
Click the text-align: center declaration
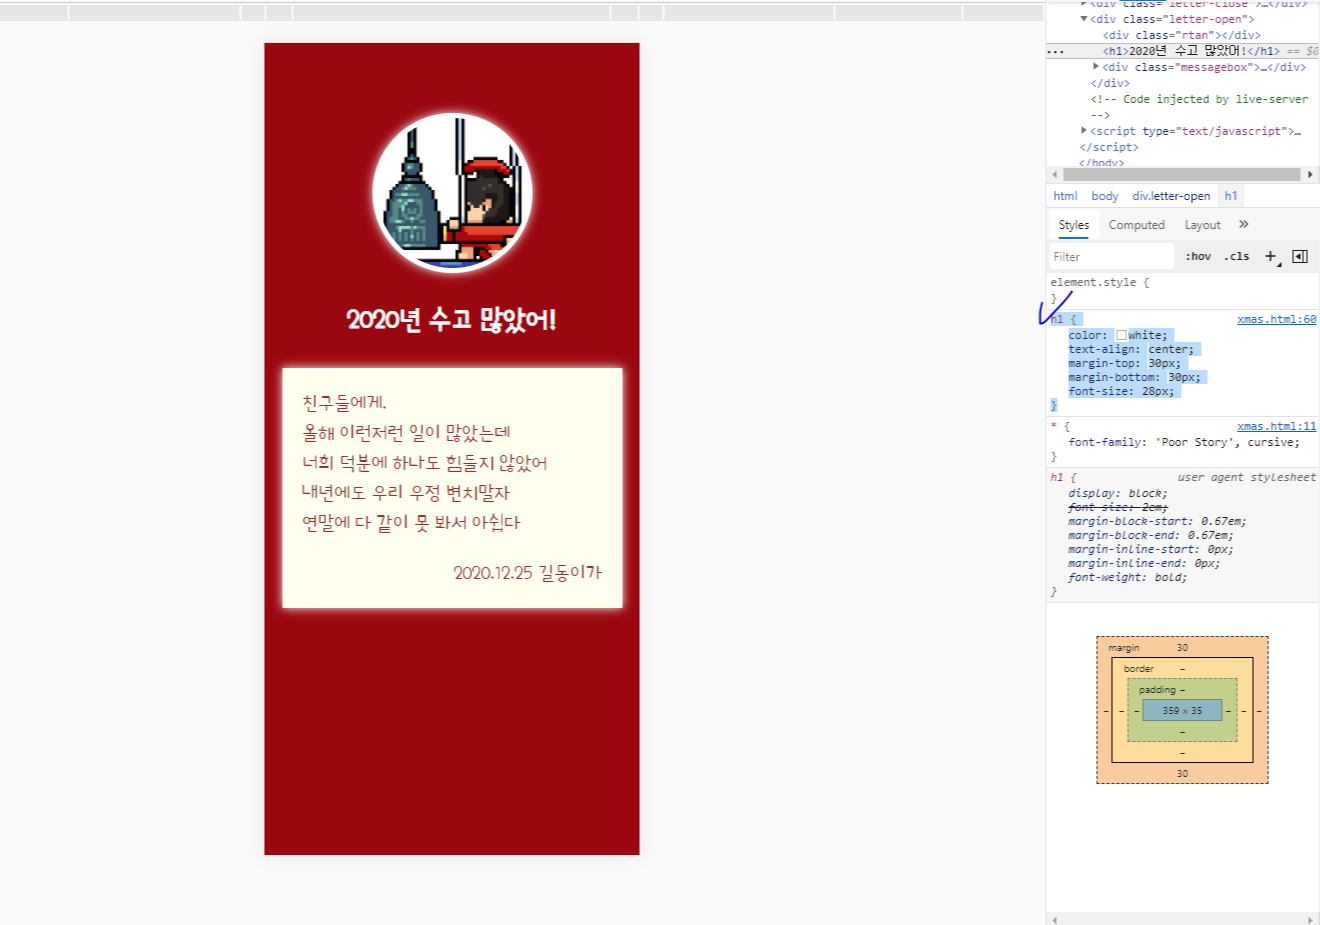coord(1131,349)
